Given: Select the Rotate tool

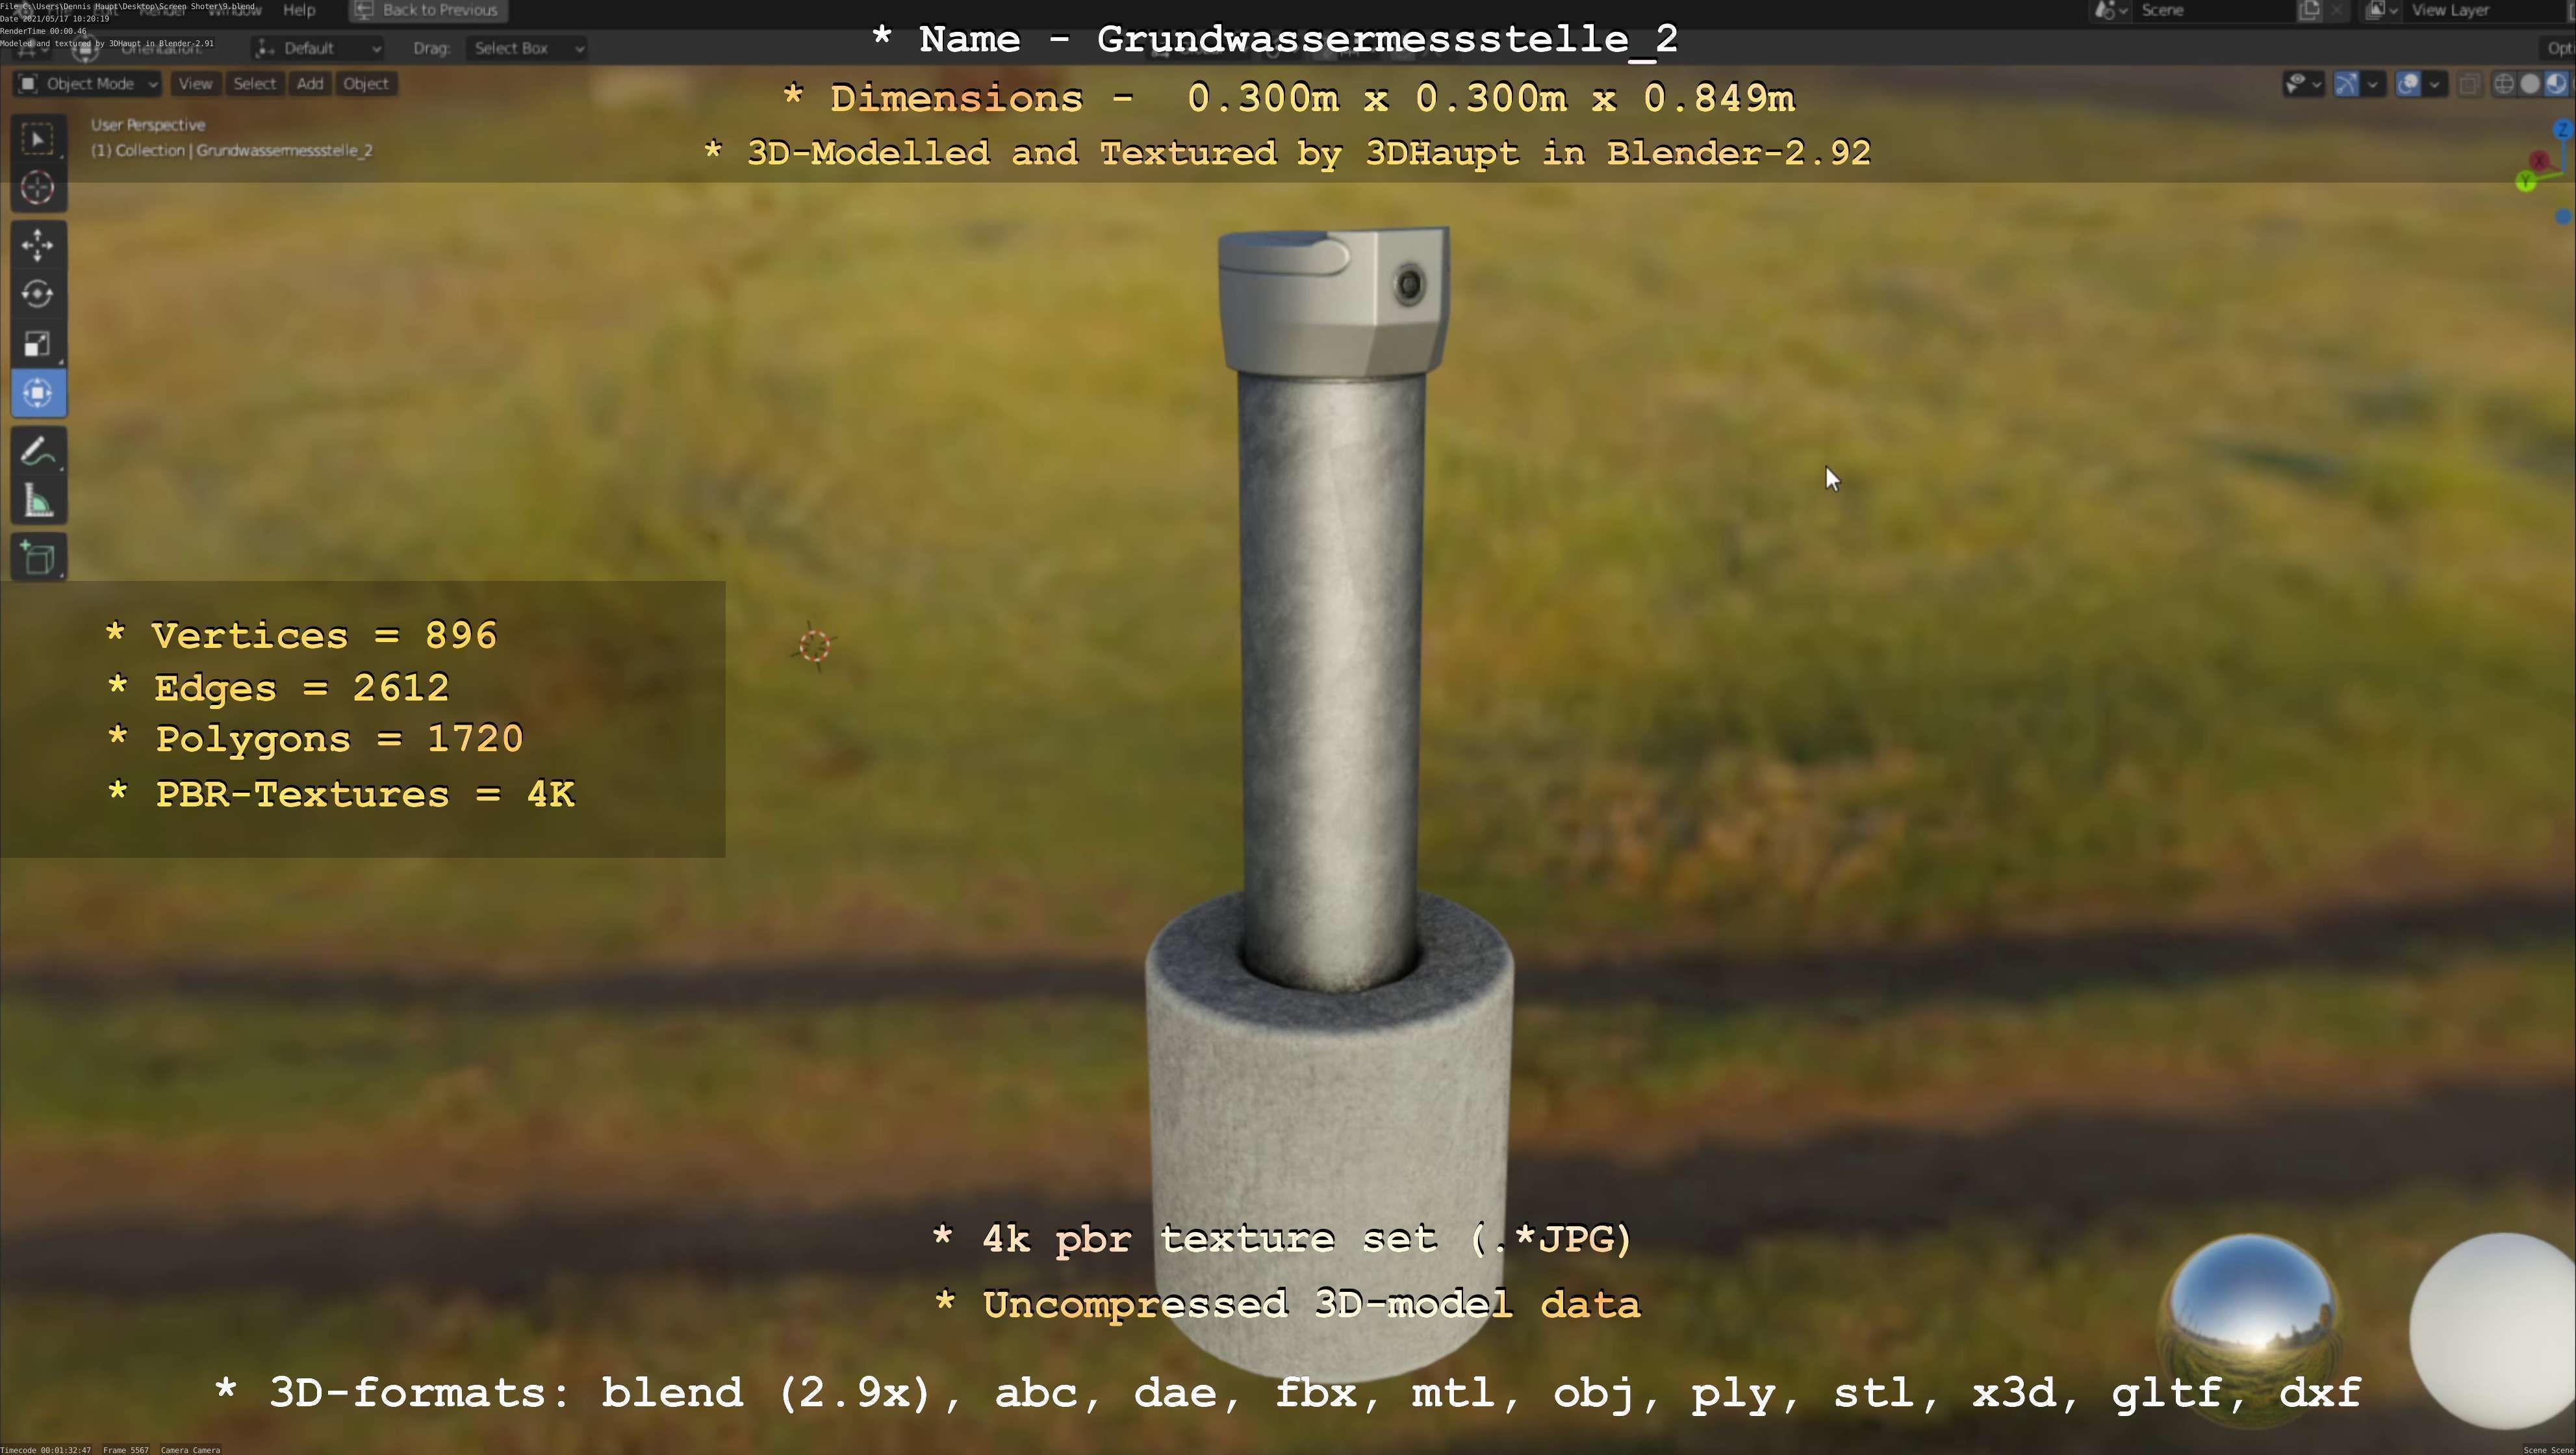Looking at the screenshot, I should [38, 294].
